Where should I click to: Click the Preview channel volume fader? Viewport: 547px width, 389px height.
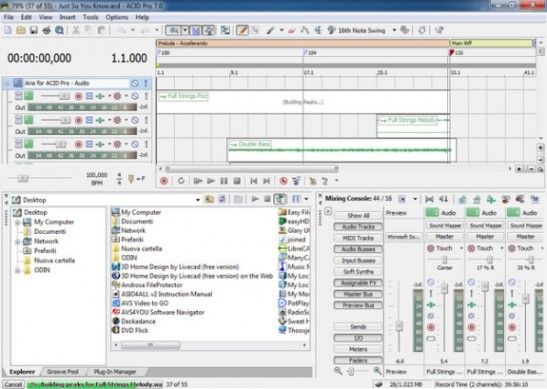(399, 326)
